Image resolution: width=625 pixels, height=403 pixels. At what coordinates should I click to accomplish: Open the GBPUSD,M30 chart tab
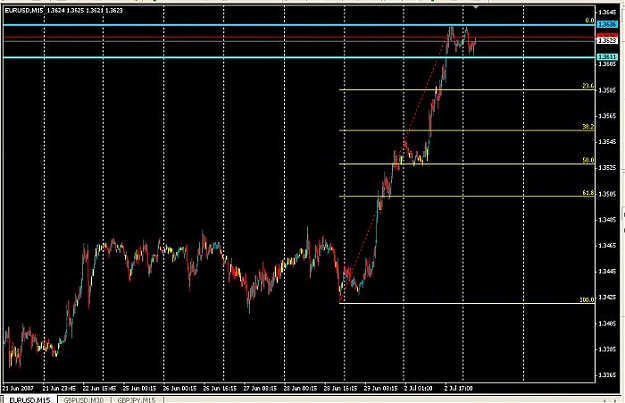click(84, 399)
